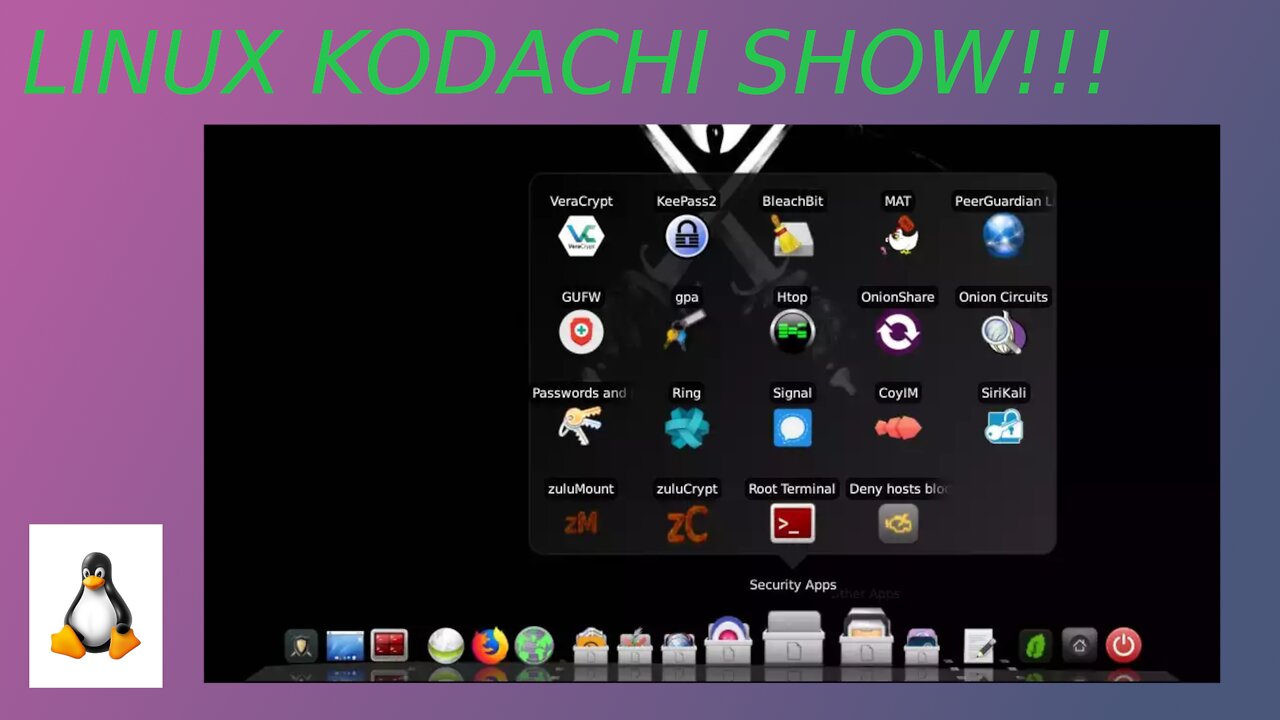Launch Onion Circuits icon
Screen dimensions: 1280x720
pyautogui.click(x=1003, y=333)
